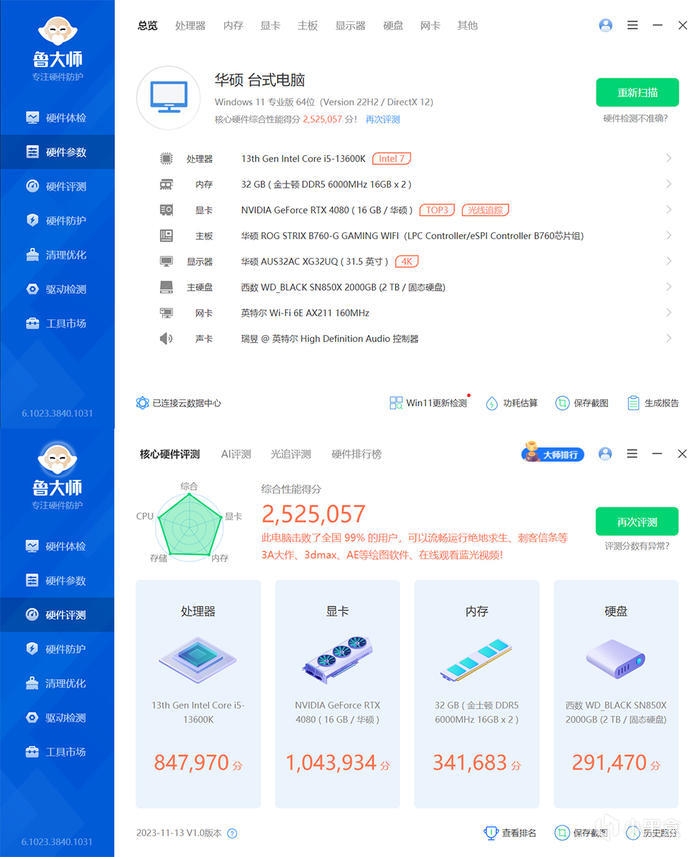Open 硬件防护 in the hardware parameters window sidebar

point(57,220)
